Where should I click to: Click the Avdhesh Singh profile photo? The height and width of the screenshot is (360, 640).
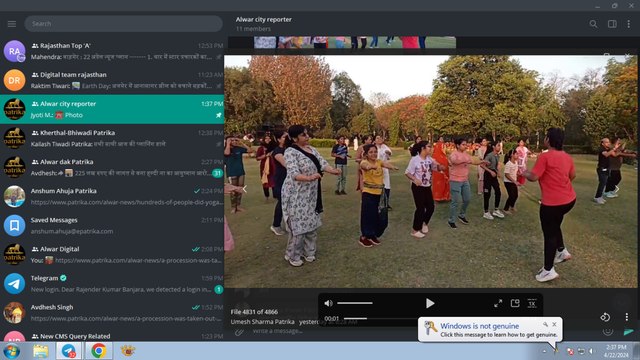tap(14, 313)
